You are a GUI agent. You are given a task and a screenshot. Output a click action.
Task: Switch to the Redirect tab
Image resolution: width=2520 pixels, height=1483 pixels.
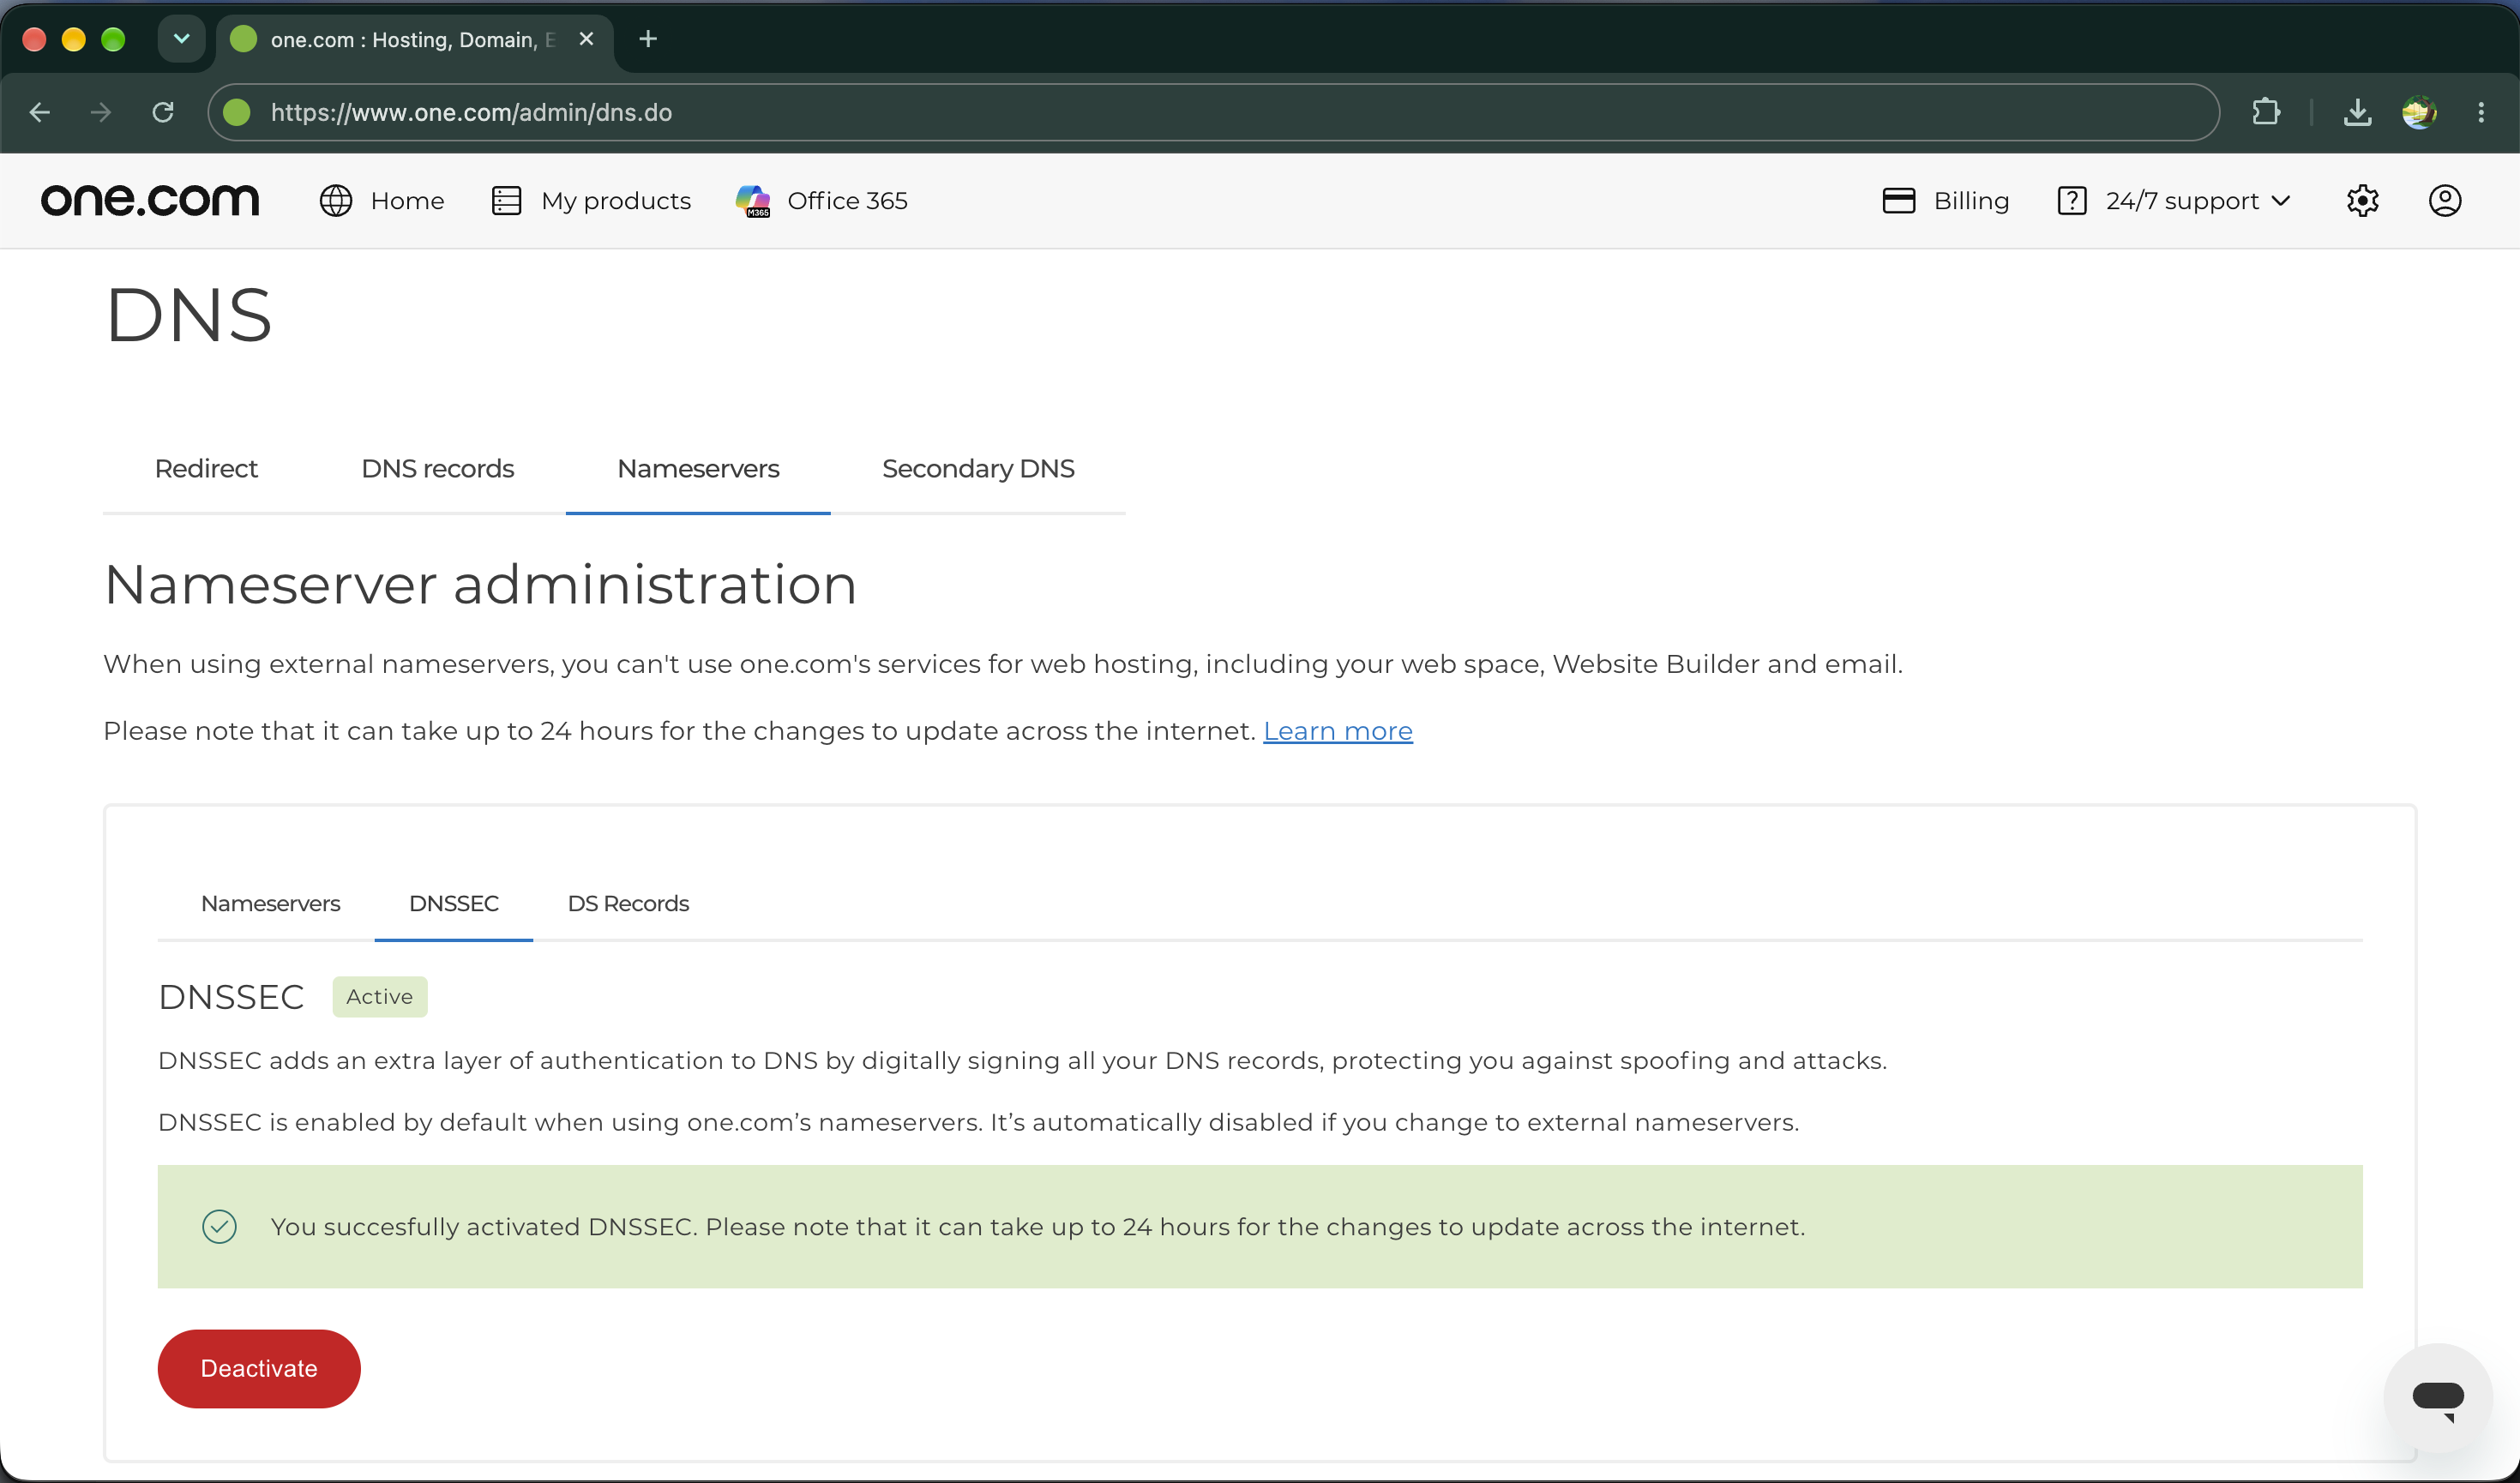coord(206,469)
